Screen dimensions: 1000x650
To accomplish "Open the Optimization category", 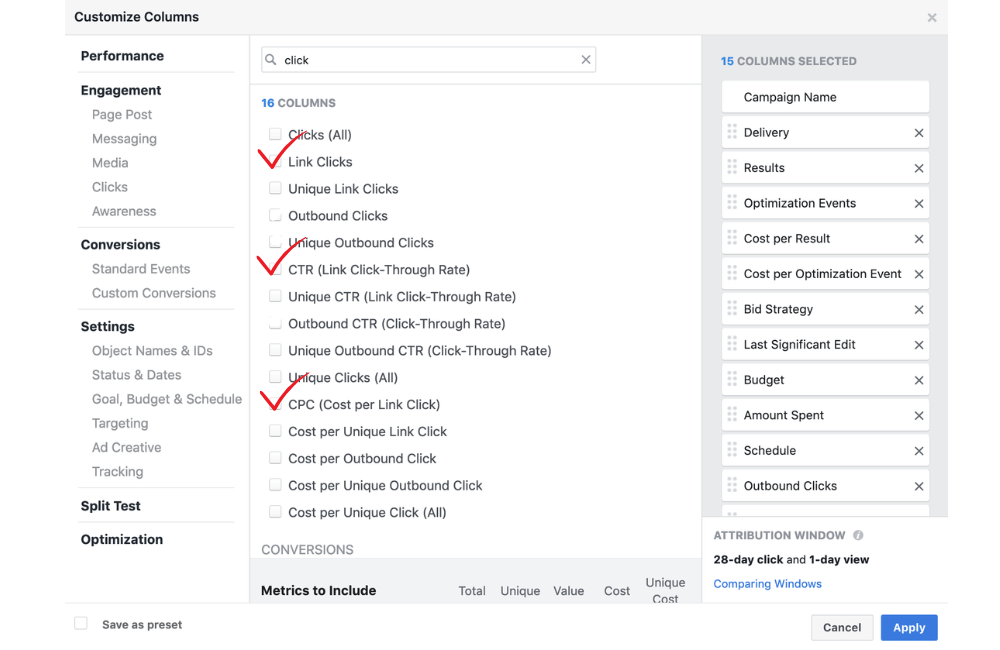I will 121,539.
